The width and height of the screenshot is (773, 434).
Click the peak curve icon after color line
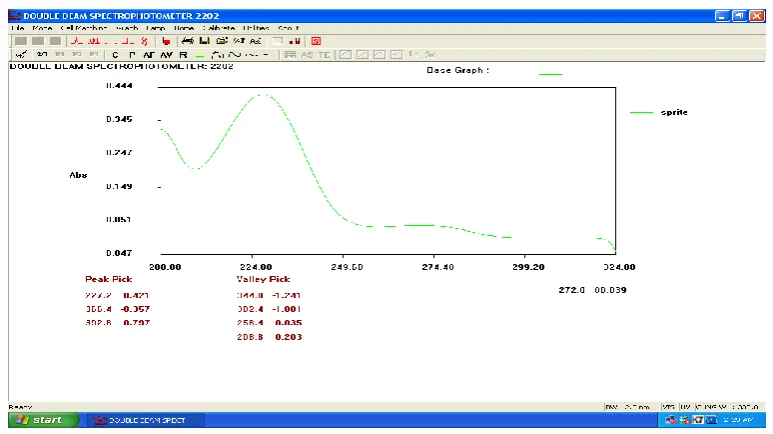coord(217,55)
